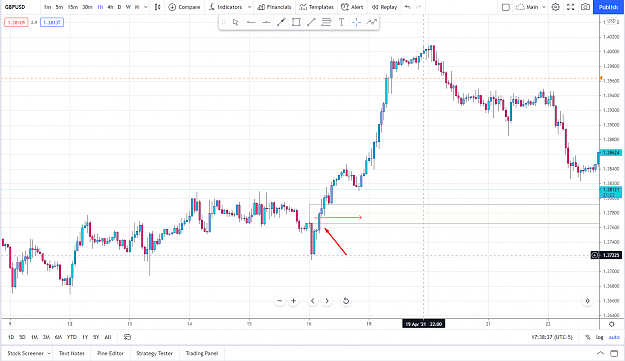Select the zigzag pattern tool
Screen dimensions: 625x361
coord(371,22)
